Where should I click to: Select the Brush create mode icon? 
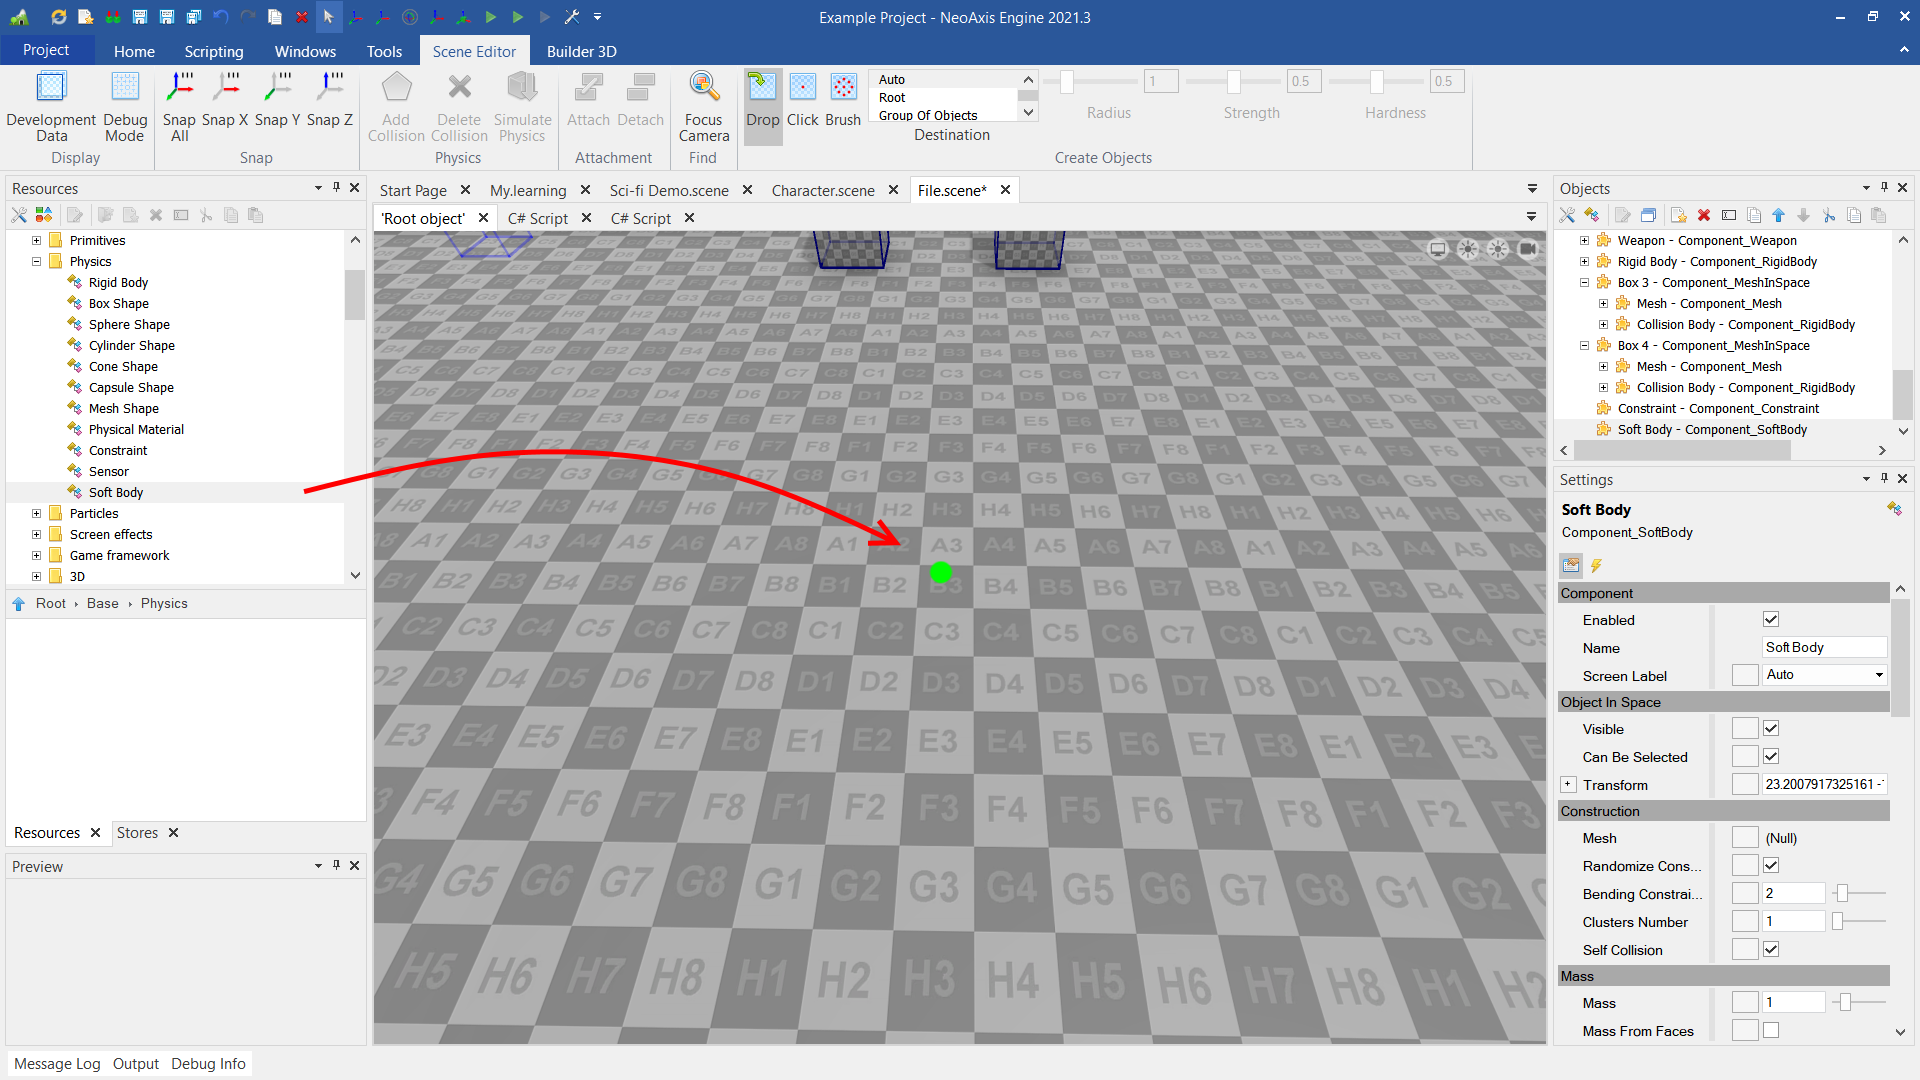coord(843,88)
